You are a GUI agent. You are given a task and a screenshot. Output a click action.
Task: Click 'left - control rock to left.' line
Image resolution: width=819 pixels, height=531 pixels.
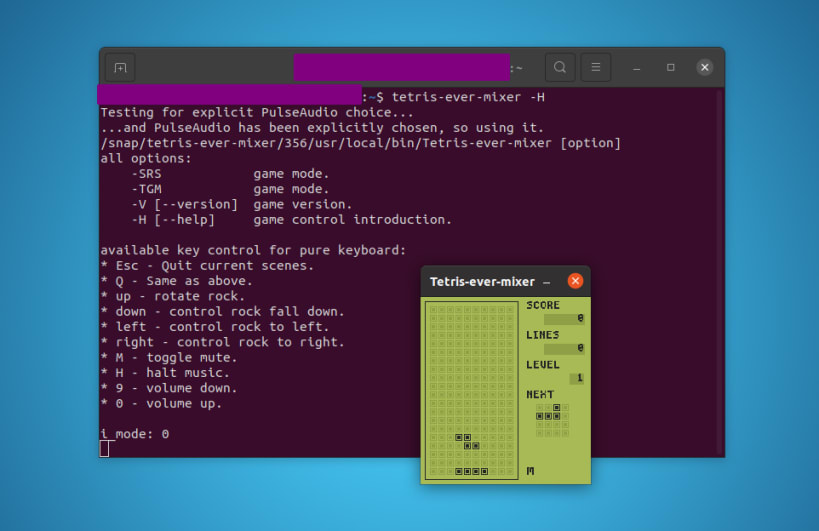(215, 327)
